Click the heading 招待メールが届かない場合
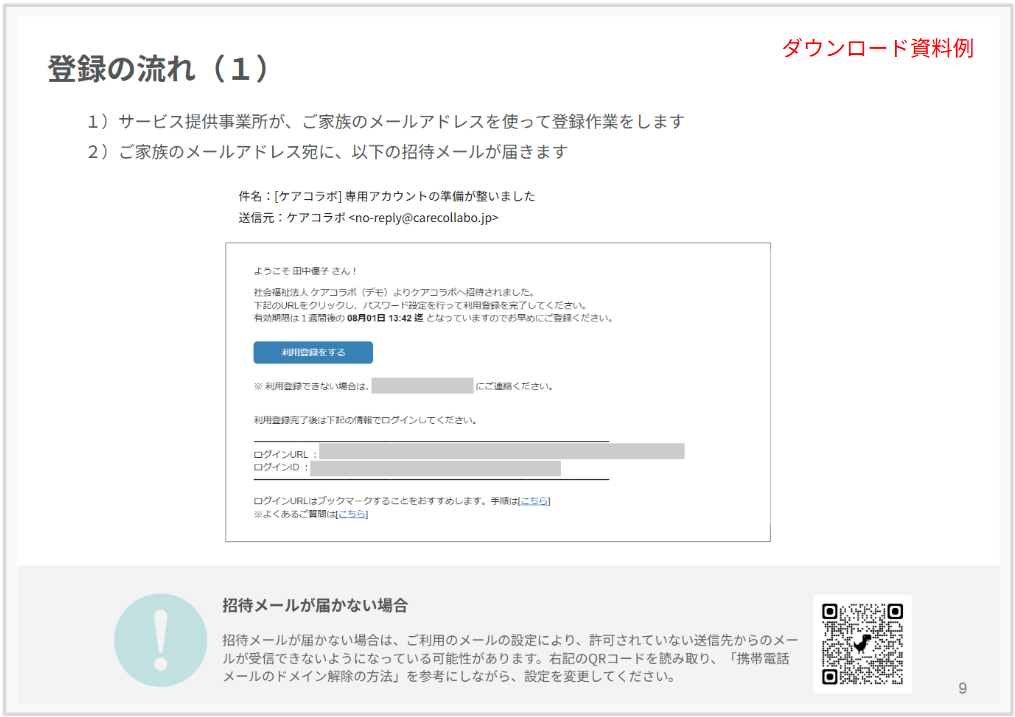Image resolution: width=1015 pixels, height=717 pixels. click(x=315, y=606)
